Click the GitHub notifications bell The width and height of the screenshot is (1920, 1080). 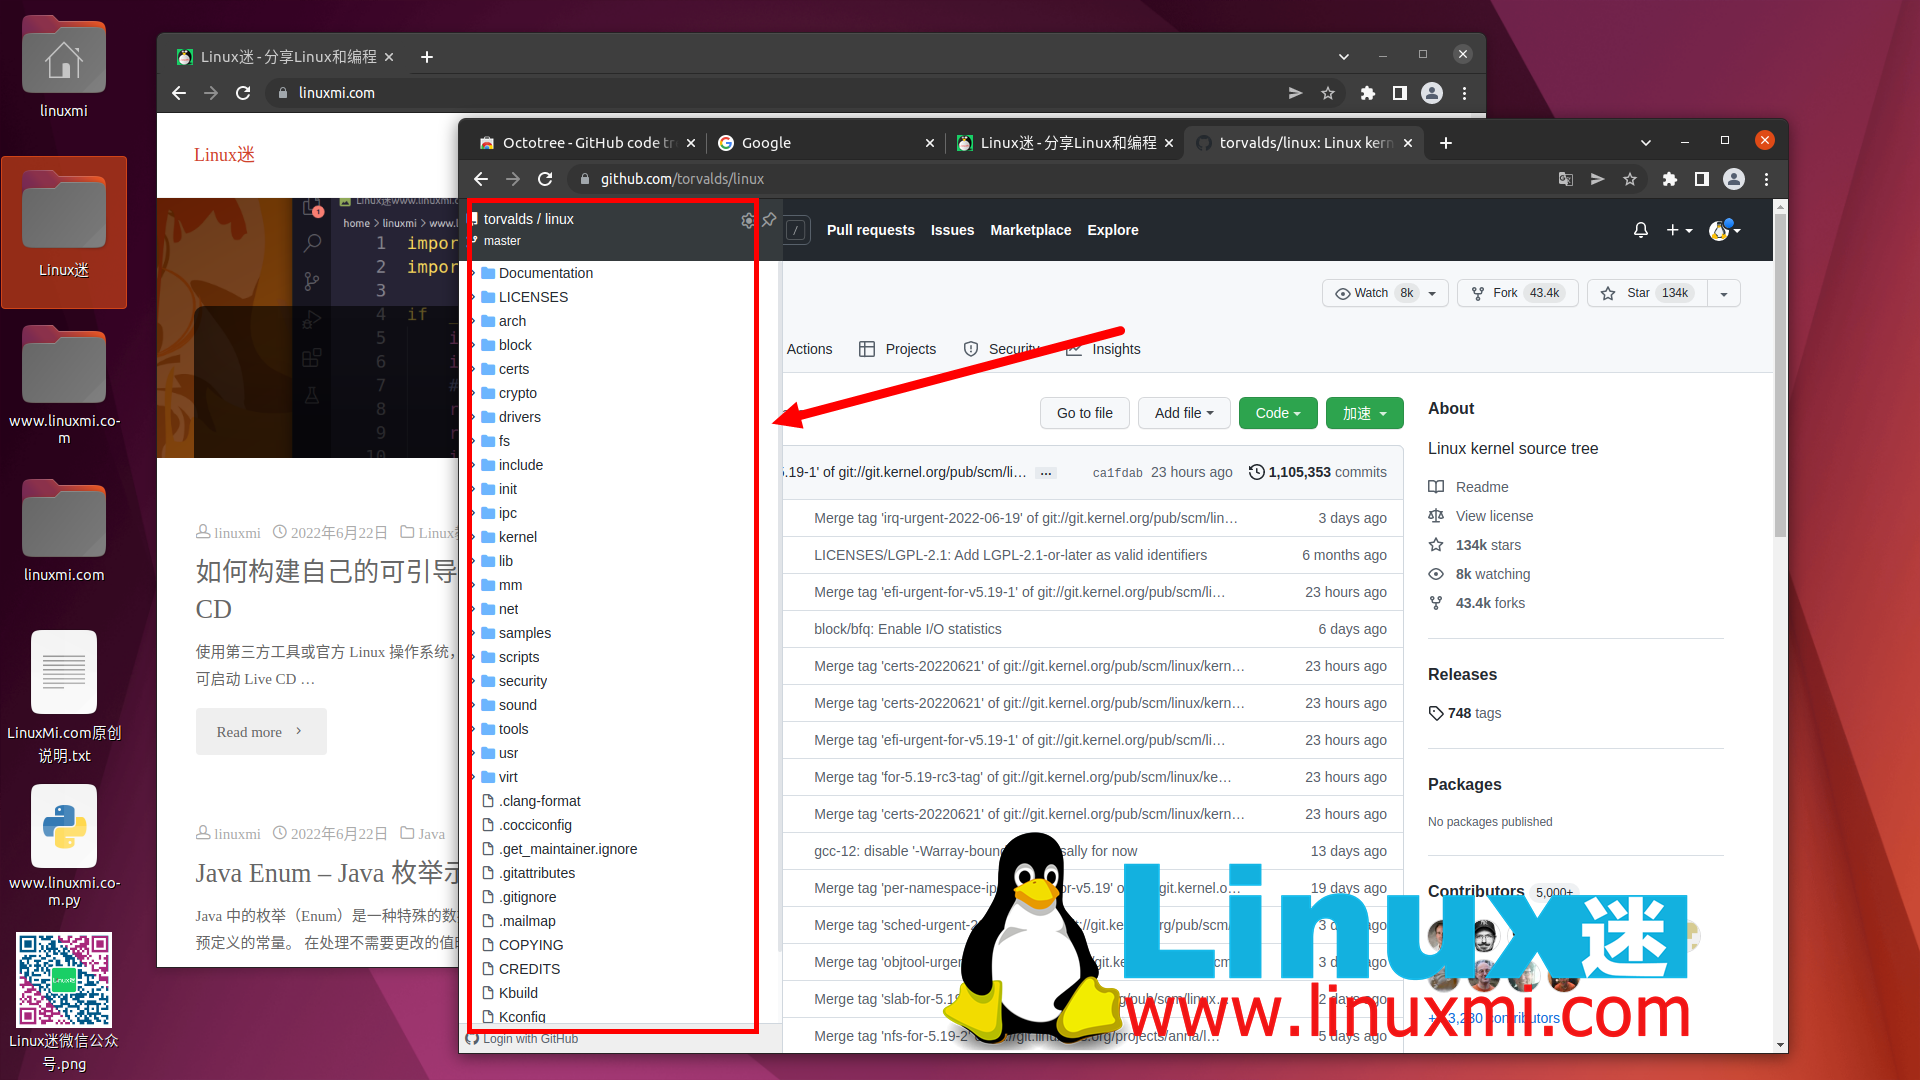pos(1640,230)
